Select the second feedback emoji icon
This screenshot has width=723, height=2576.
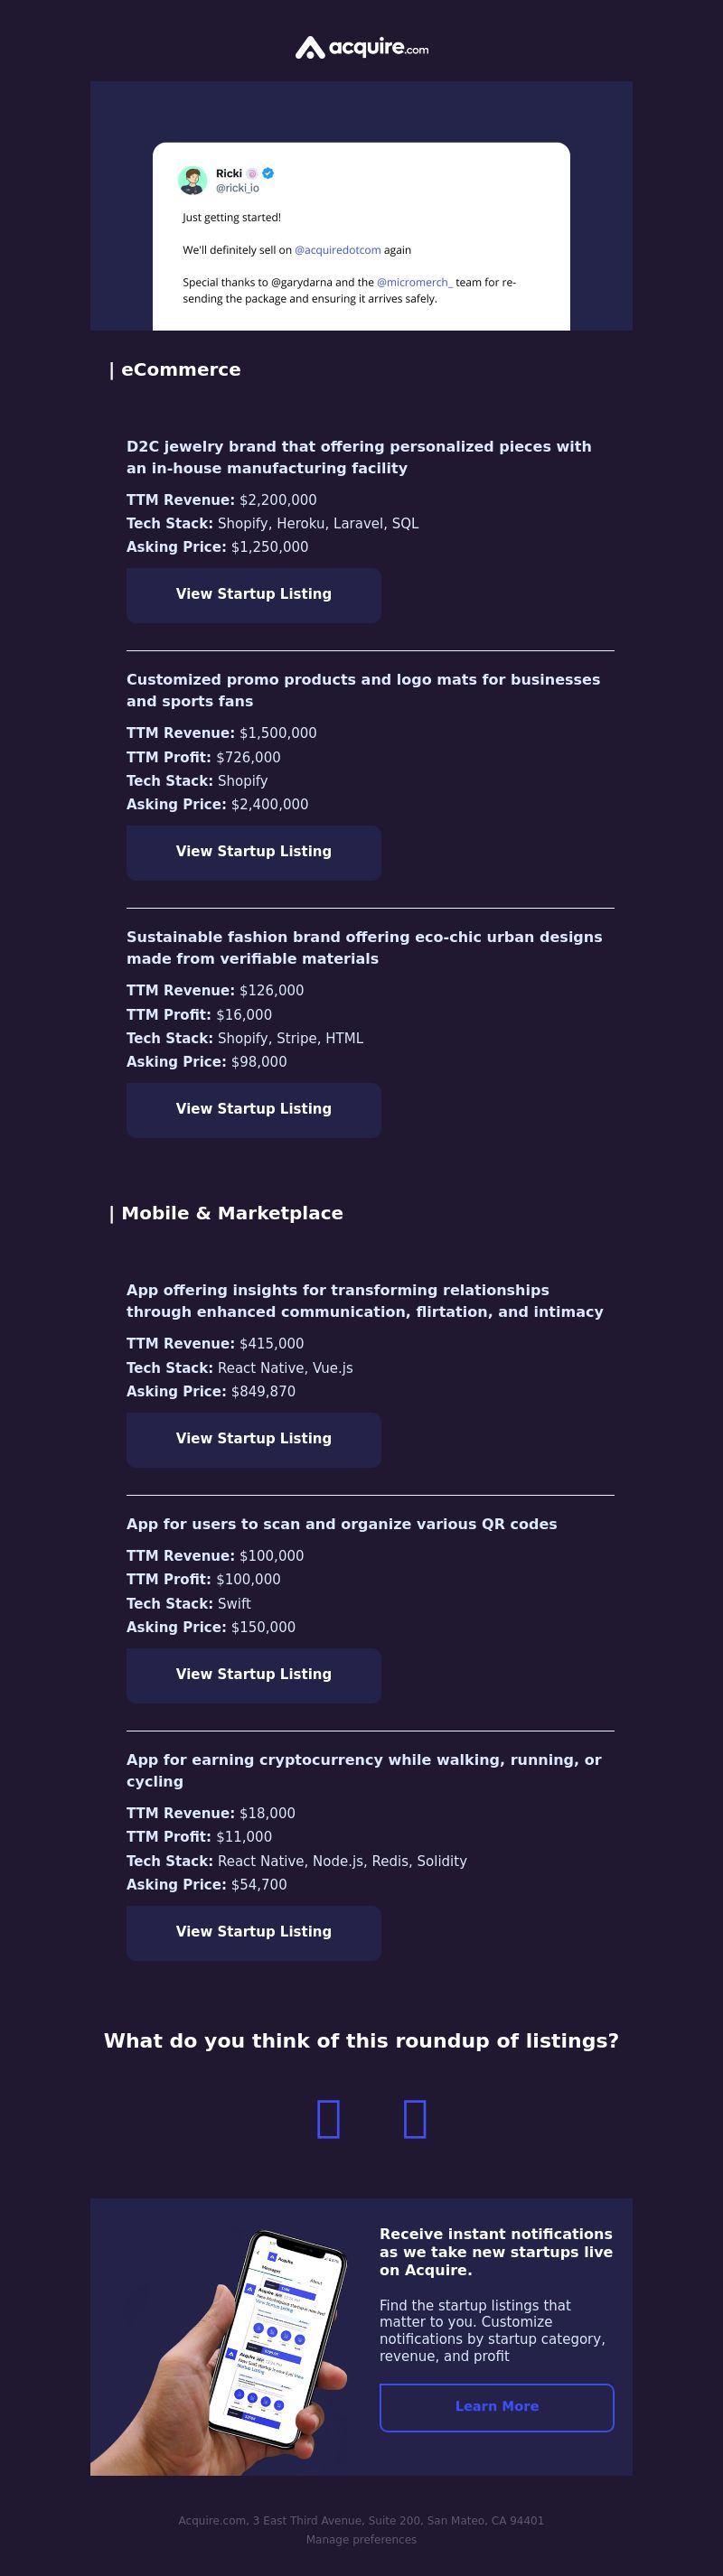tap(415, 2120)
